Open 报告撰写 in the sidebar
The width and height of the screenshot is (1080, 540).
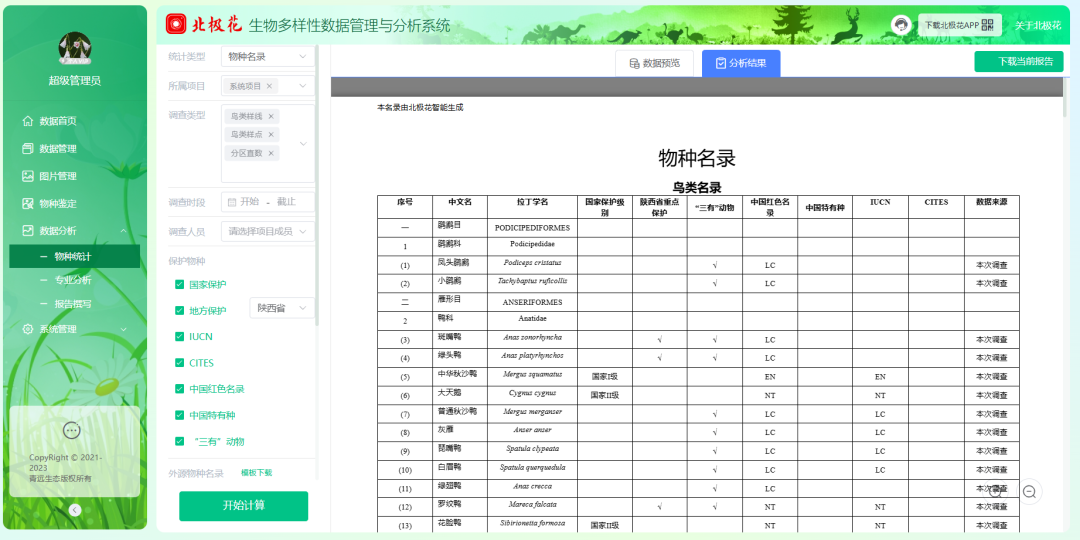click(74, 304)
